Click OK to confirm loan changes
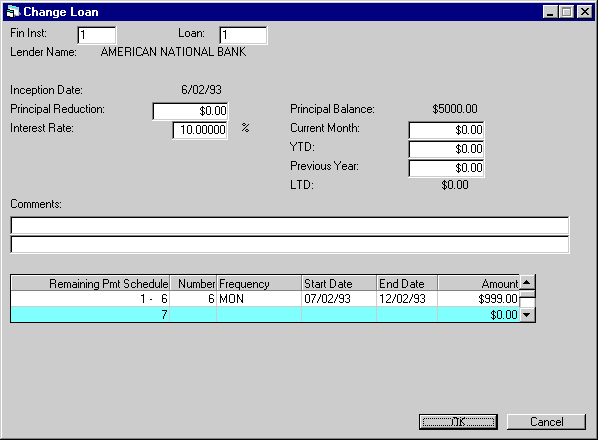 [x=458, y=422]
